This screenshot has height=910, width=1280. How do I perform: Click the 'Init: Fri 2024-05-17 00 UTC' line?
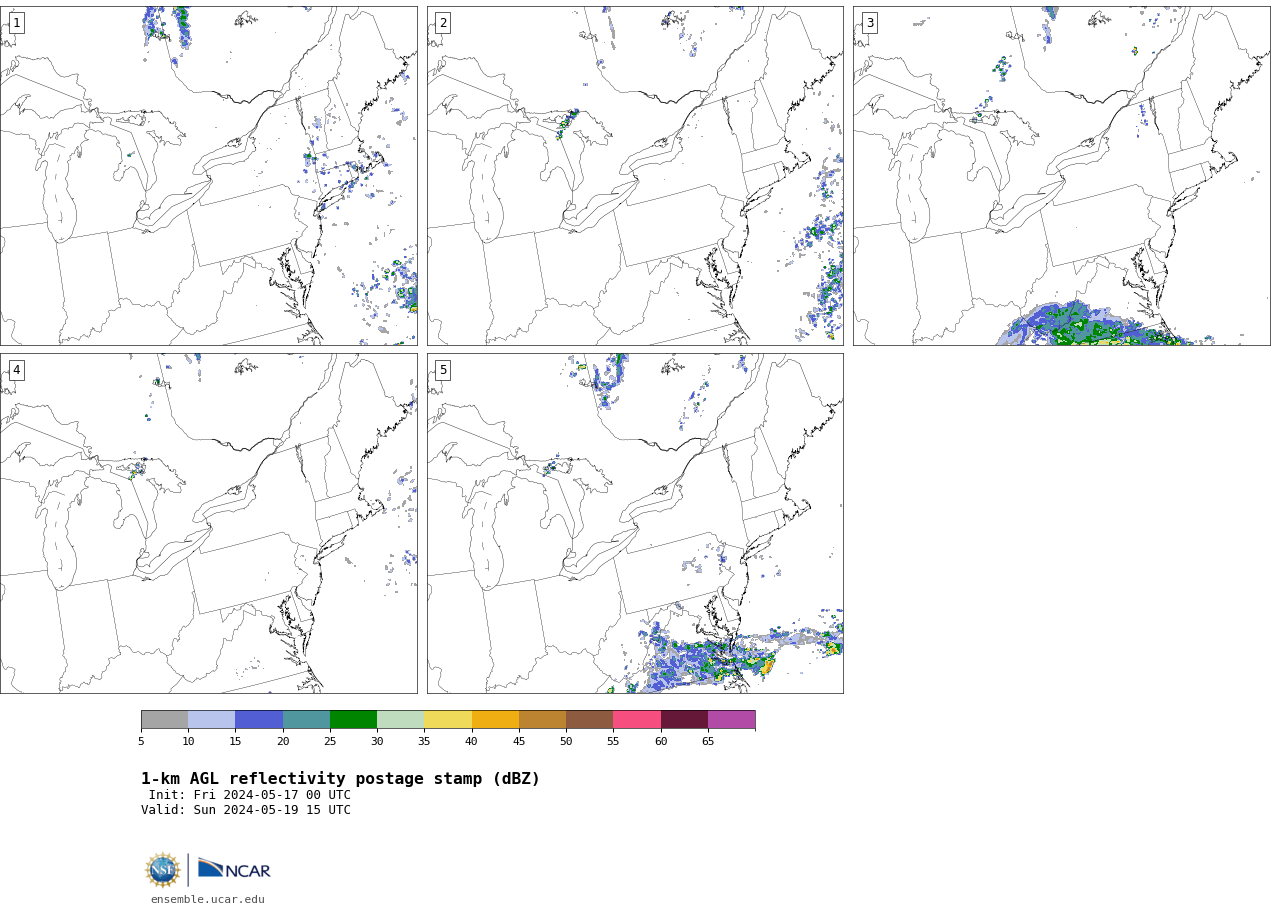point(250,796)
